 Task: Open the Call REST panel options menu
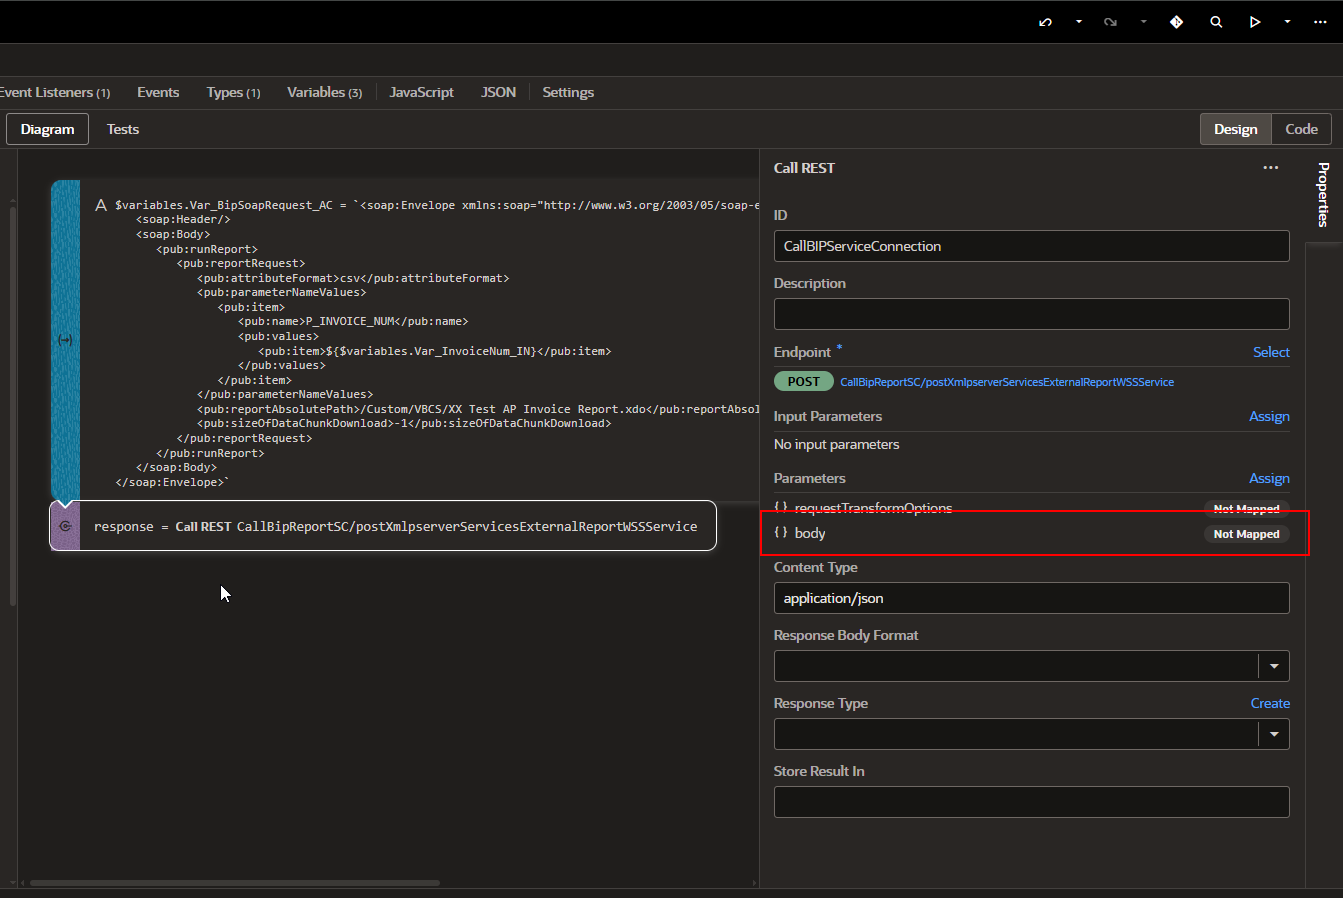(1271, 168)
